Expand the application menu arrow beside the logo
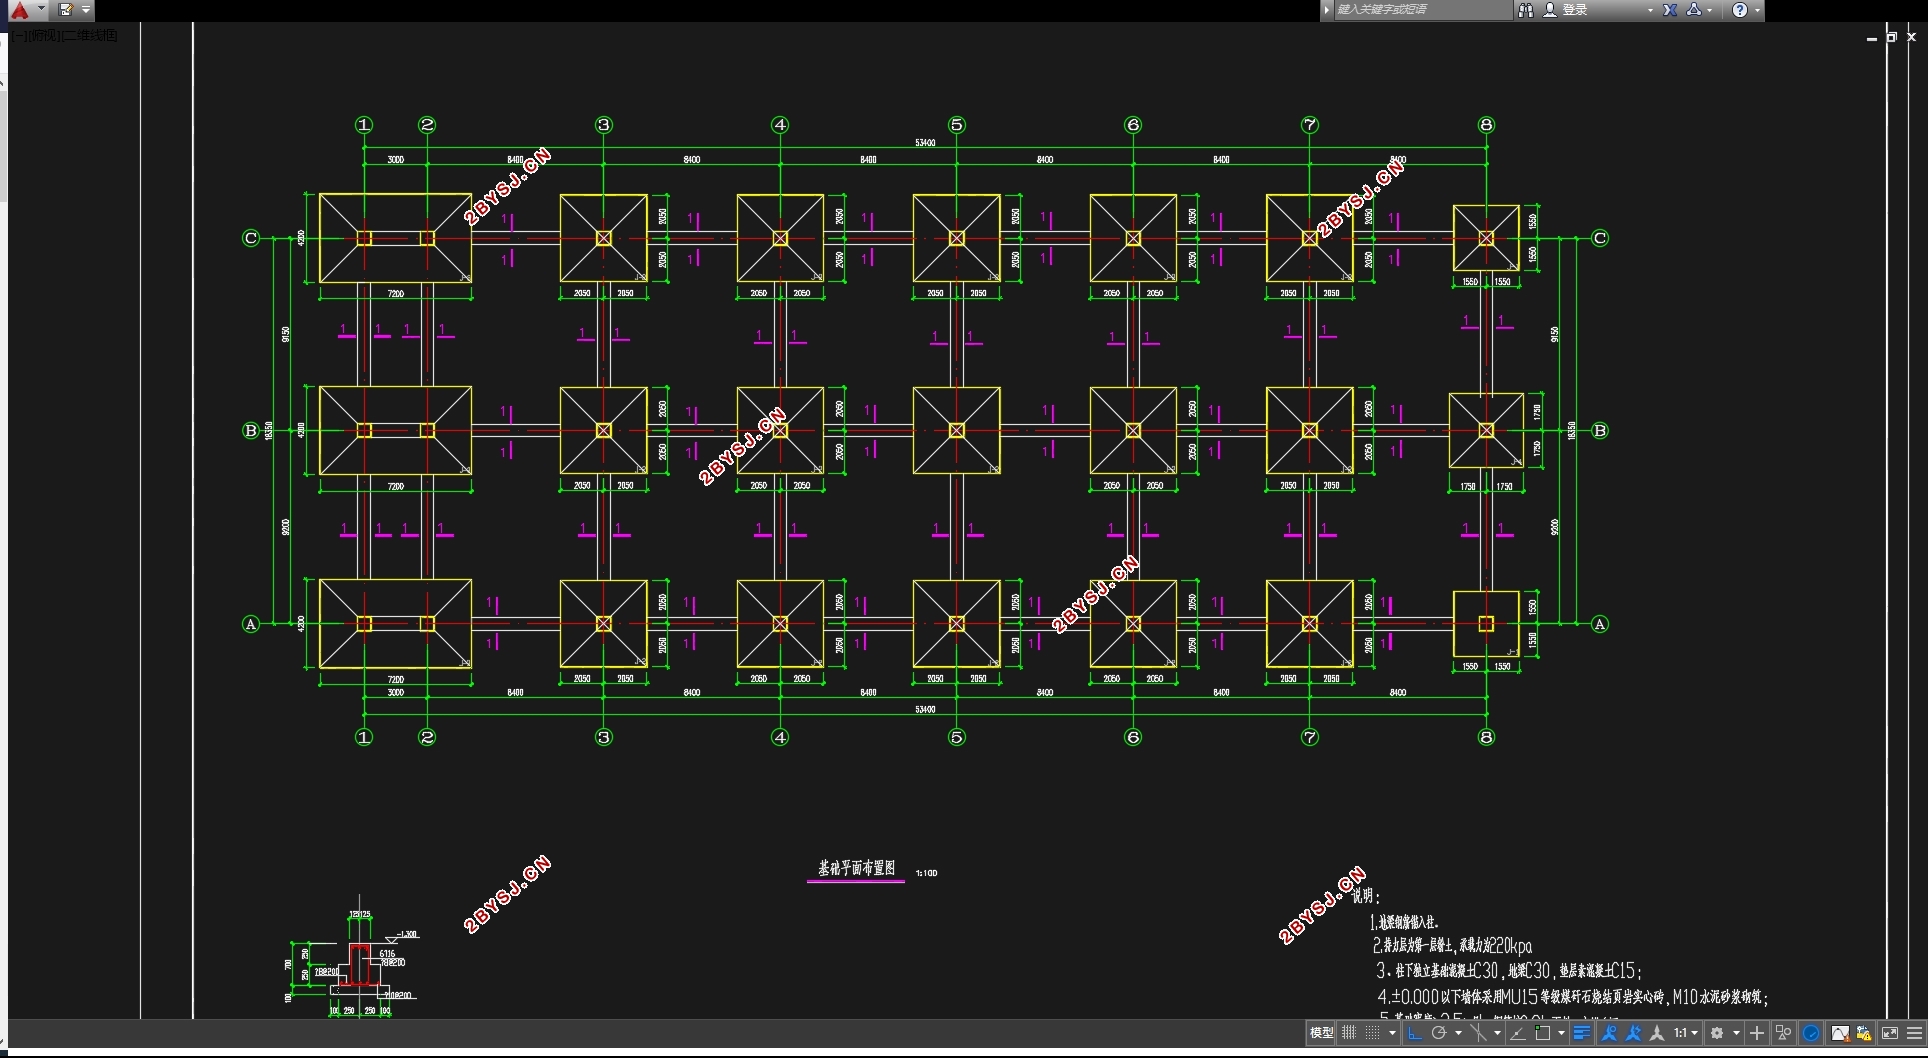Viewport: 1928px width, 1058px height. 41,9
